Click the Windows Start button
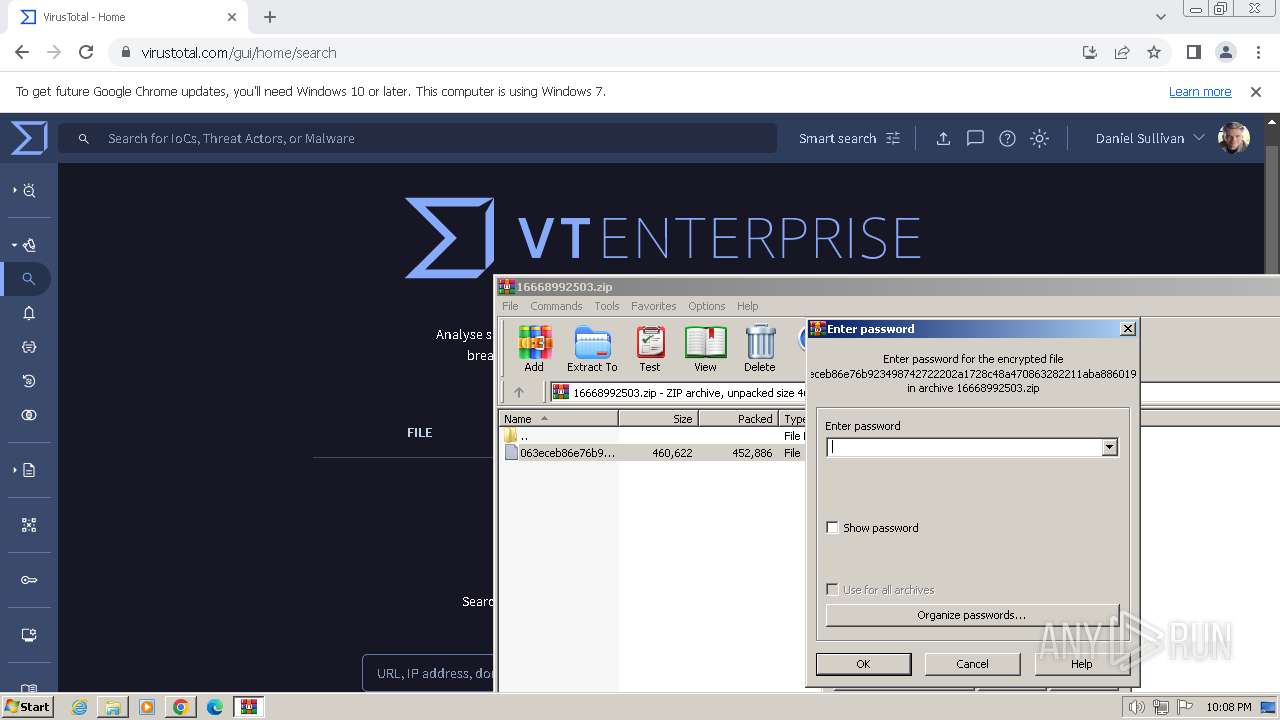The image size is (1280, 720). point(28,706)
